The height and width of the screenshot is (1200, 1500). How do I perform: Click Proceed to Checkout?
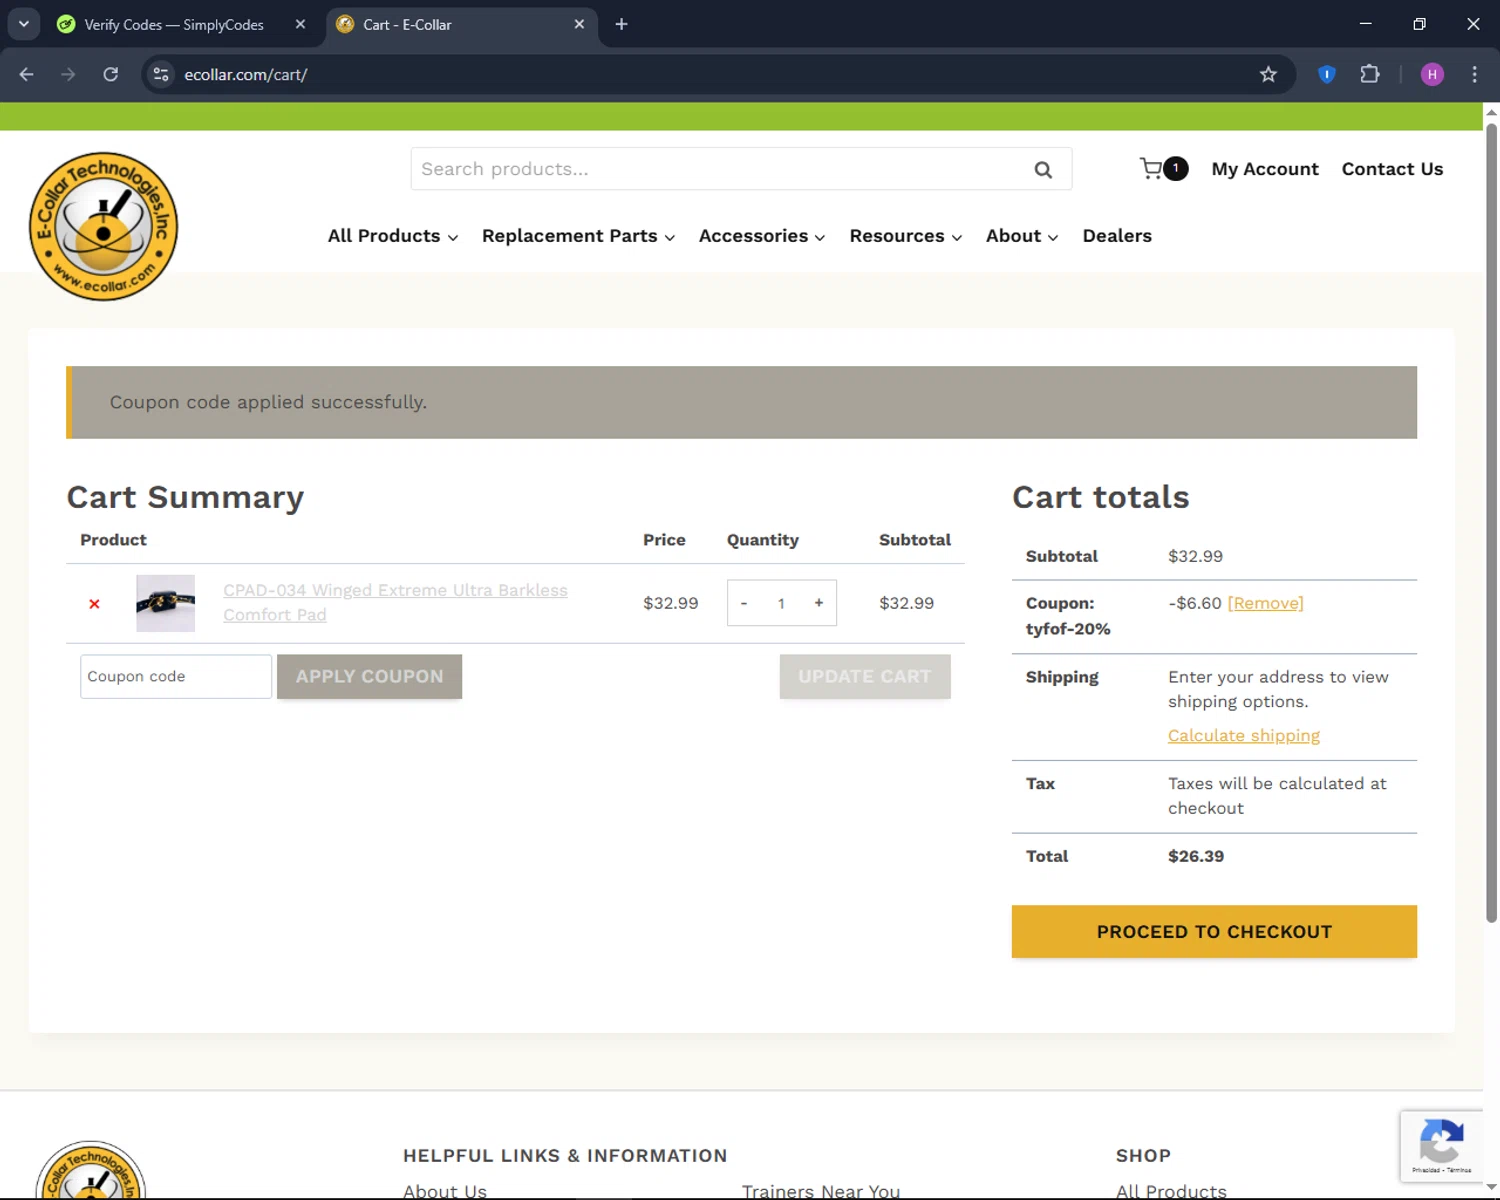point(1214,931)
